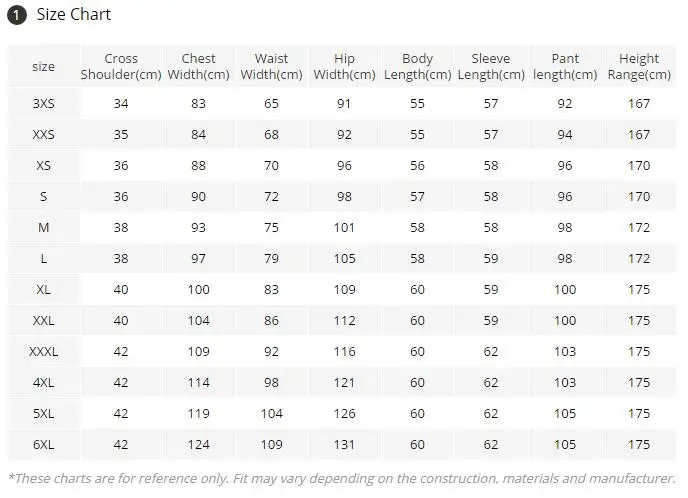
Task: Select the waist width value 65
Action: click(x=272, y=104)
